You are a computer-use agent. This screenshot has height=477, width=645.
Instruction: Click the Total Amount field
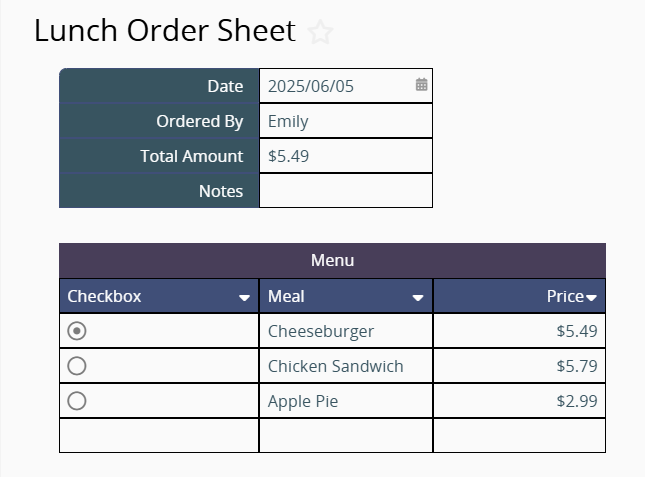pos(346,156)
